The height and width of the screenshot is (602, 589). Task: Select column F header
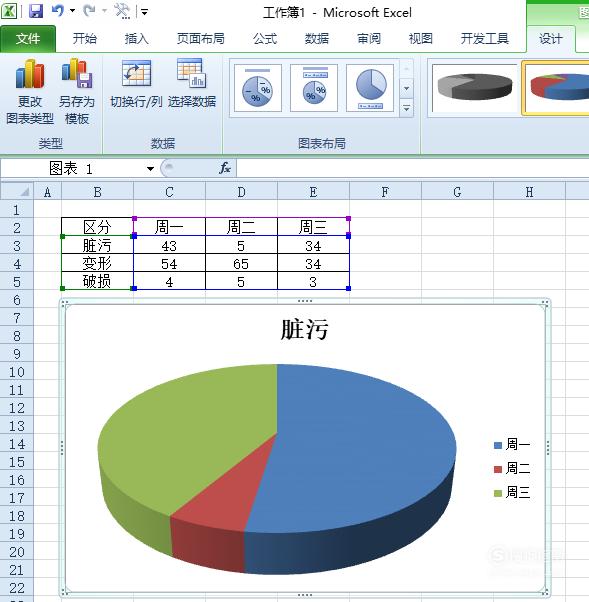pos(385,192)
